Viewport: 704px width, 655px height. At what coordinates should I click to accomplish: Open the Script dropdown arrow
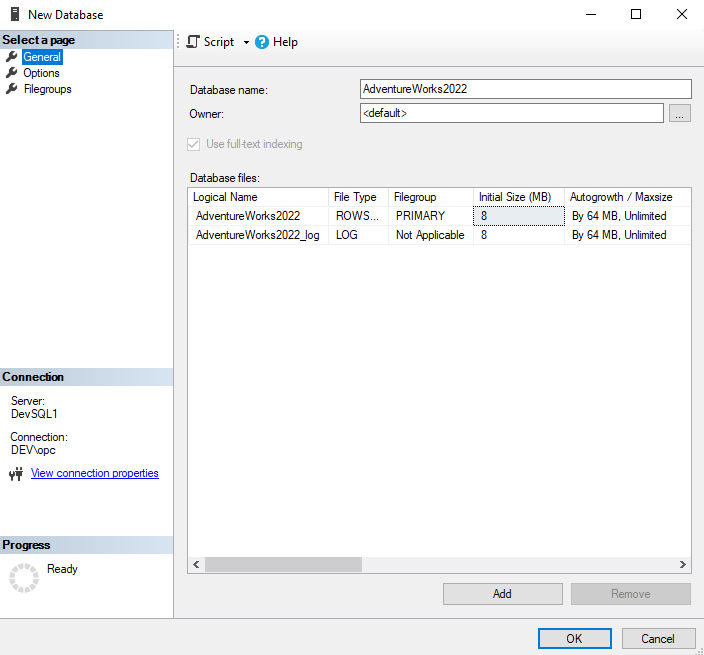click(x=246, y=42)
